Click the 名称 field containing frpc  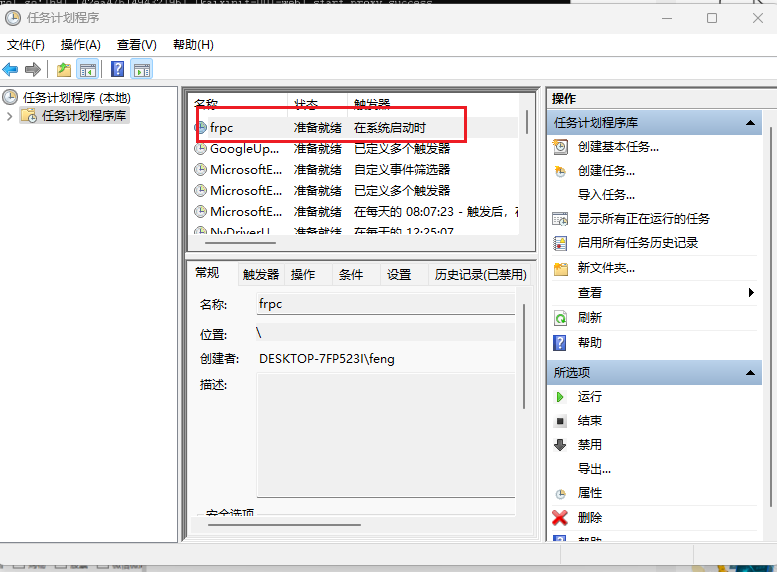[x=386, y=304]
